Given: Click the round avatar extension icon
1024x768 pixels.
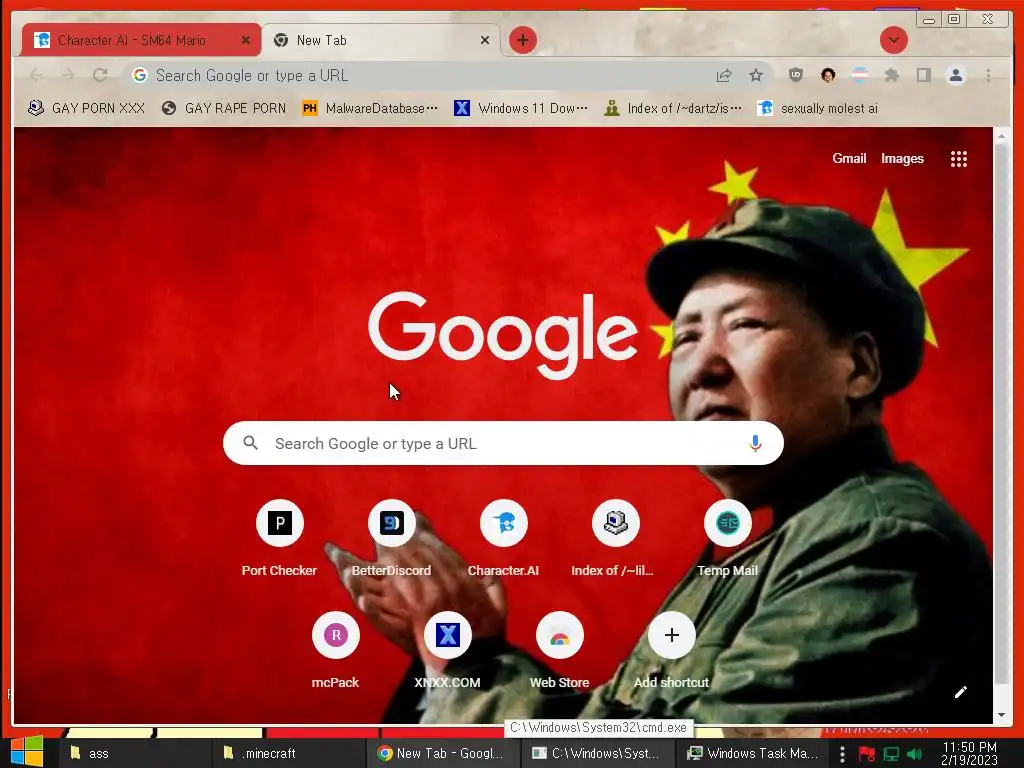Looking at the screenshot, I should 828,76.
